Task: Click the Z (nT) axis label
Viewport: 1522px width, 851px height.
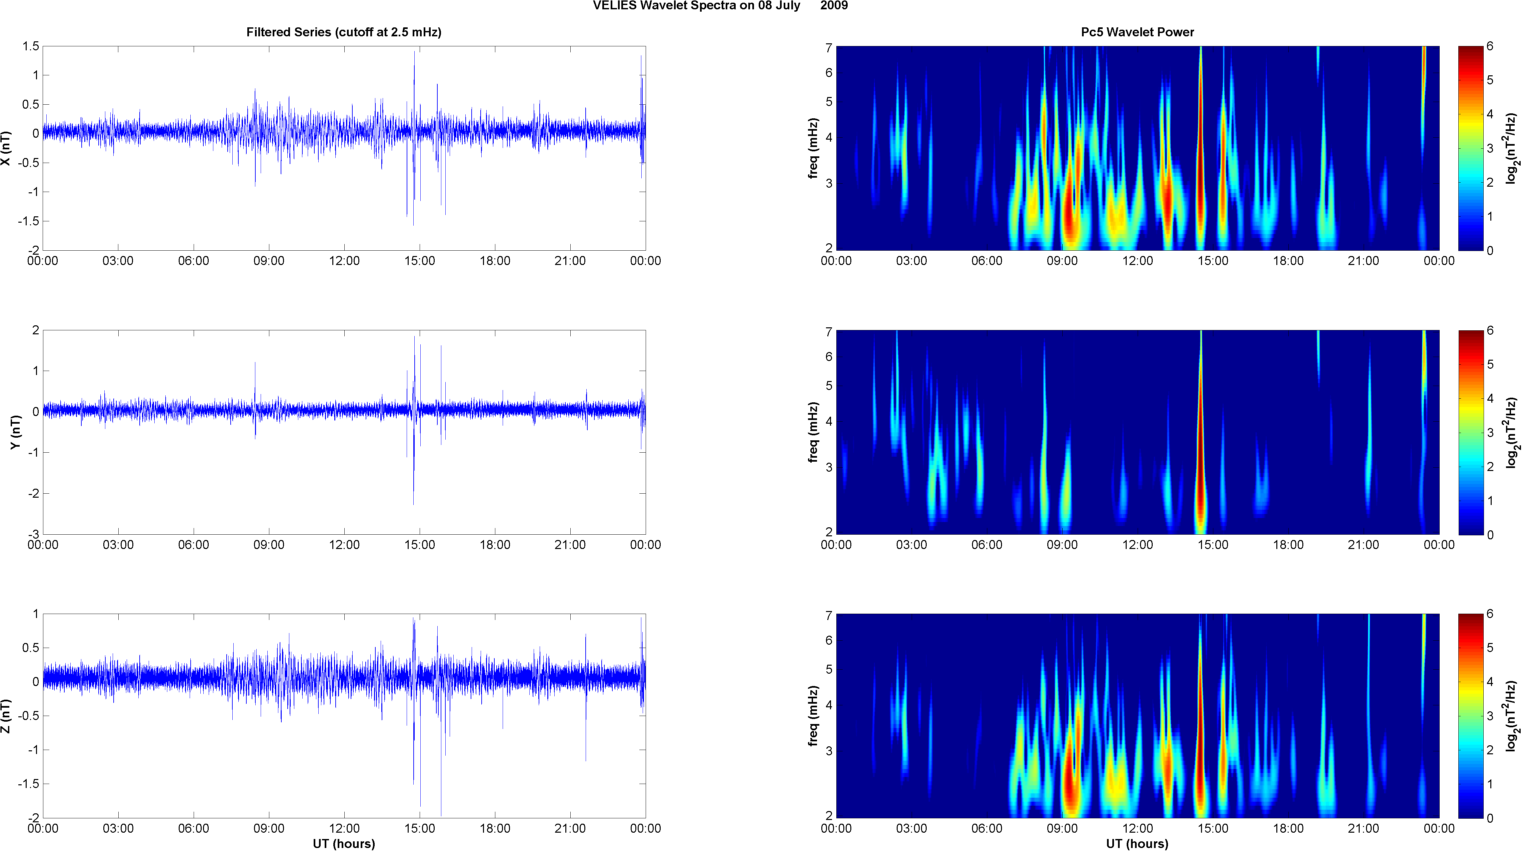Action: click(x=7, y=716)
